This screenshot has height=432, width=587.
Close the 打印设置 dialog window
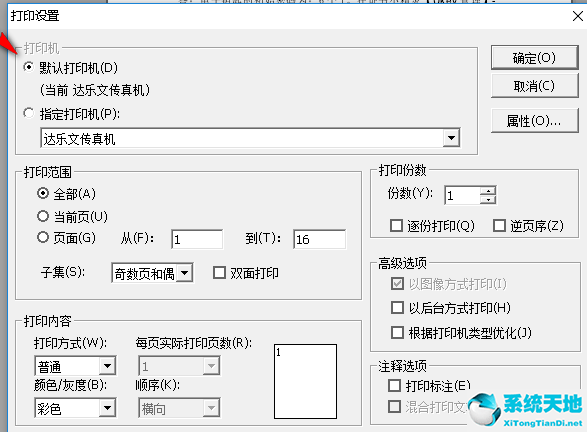coord(578,16)
